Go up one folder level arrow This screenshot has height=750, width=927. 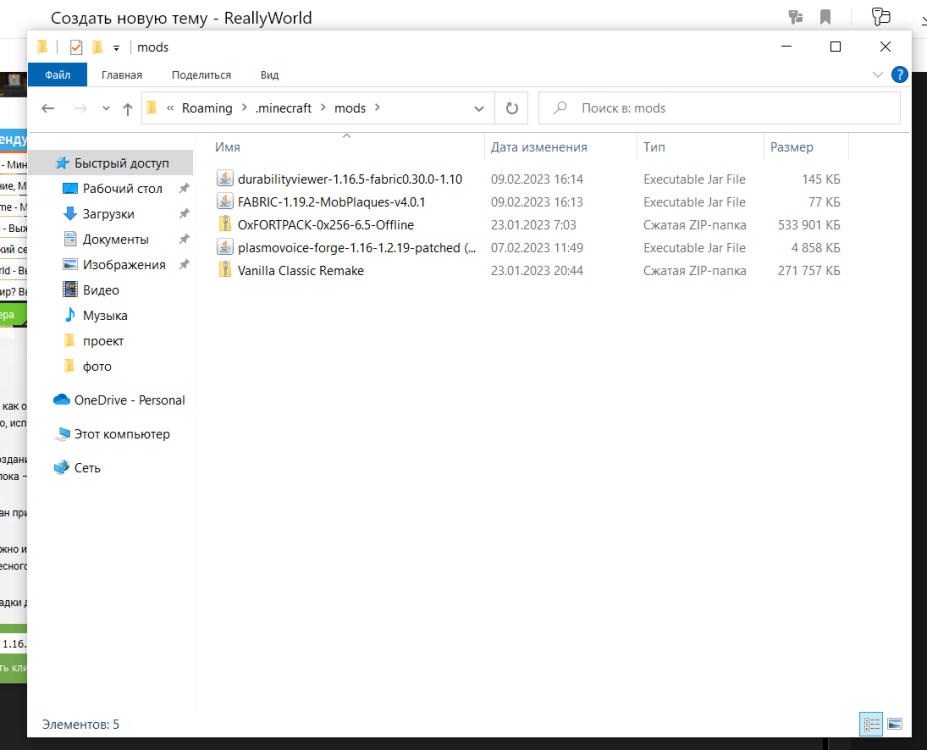pyautogui.click(x=128, y=109)
